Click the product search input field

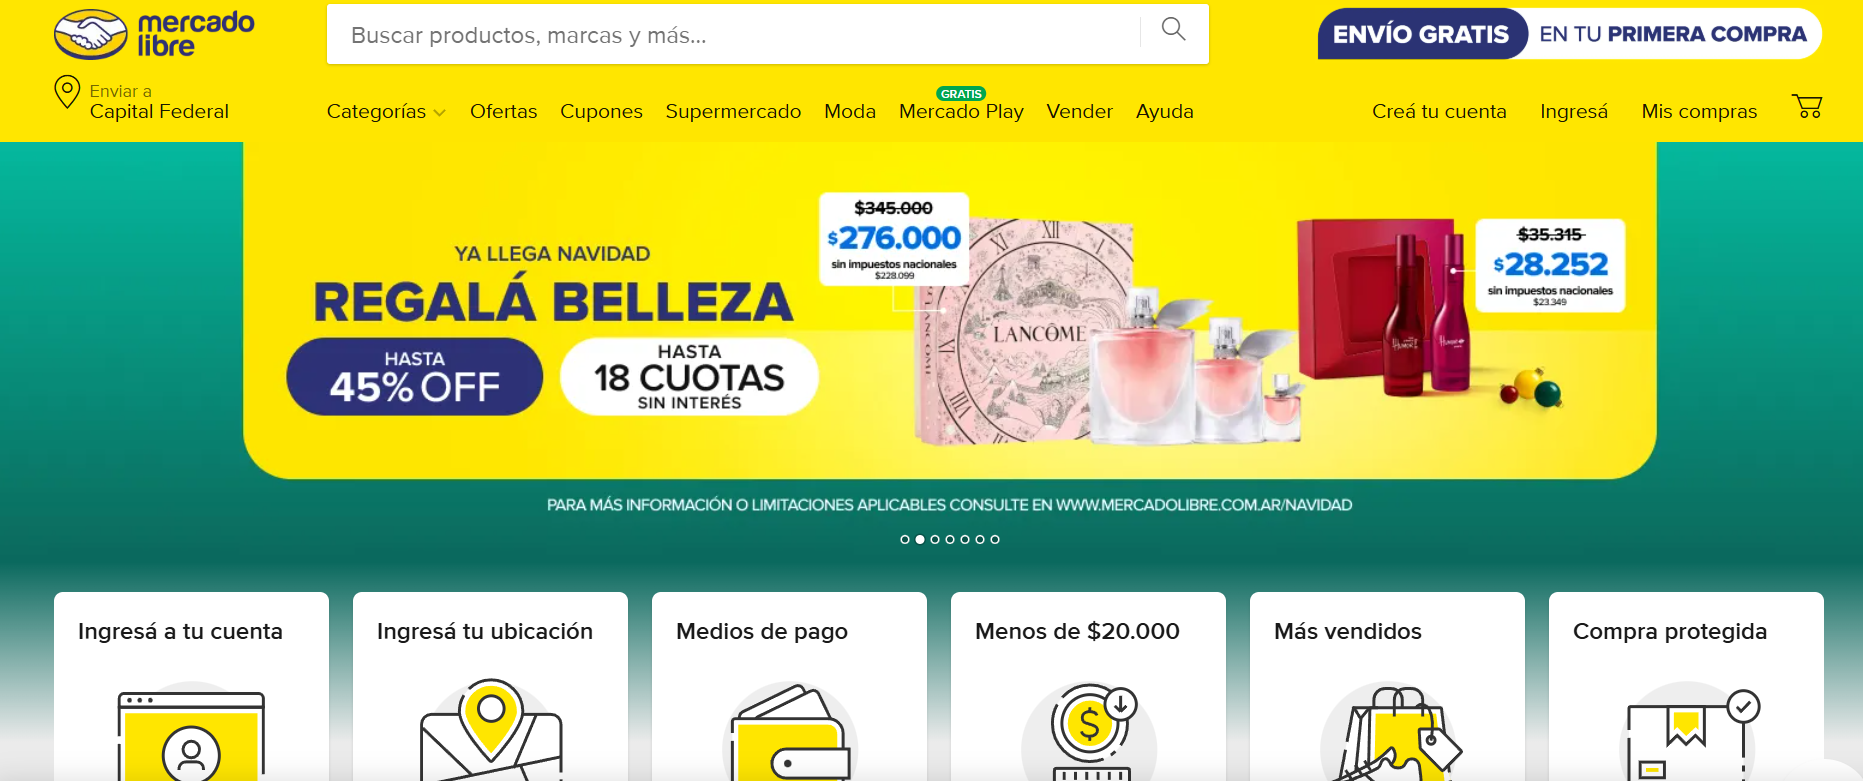(734, 35)
